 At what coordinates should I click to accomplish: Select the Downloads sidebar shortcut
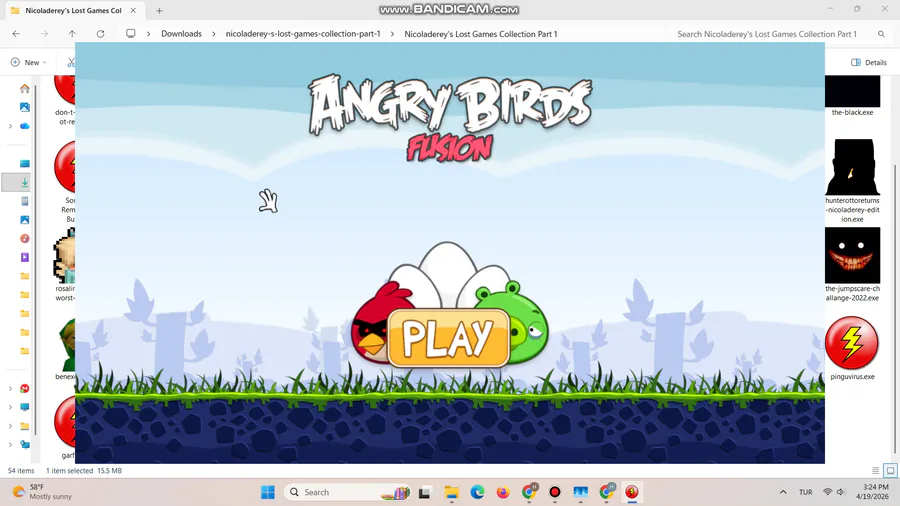[25, 182]
